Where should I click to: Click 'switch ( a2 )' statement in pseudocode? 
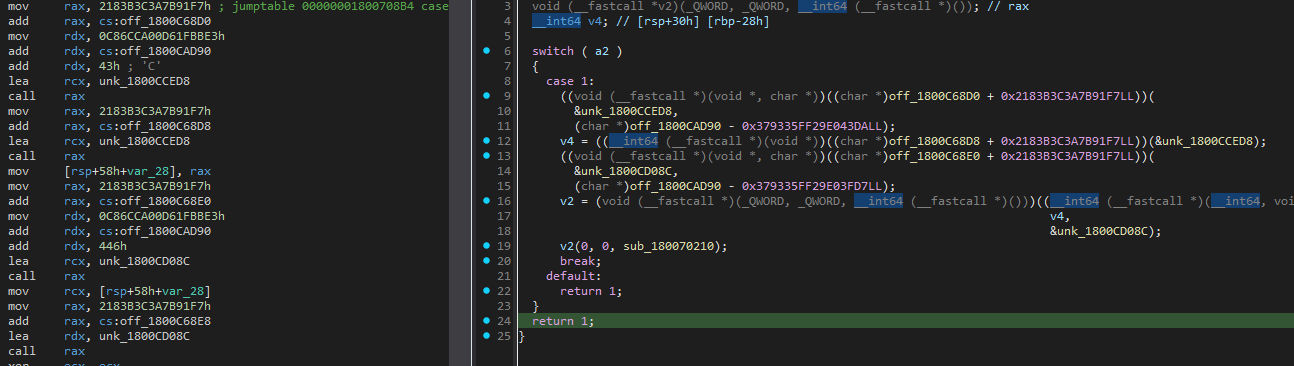pyautogui.click(x=578, y=51)
